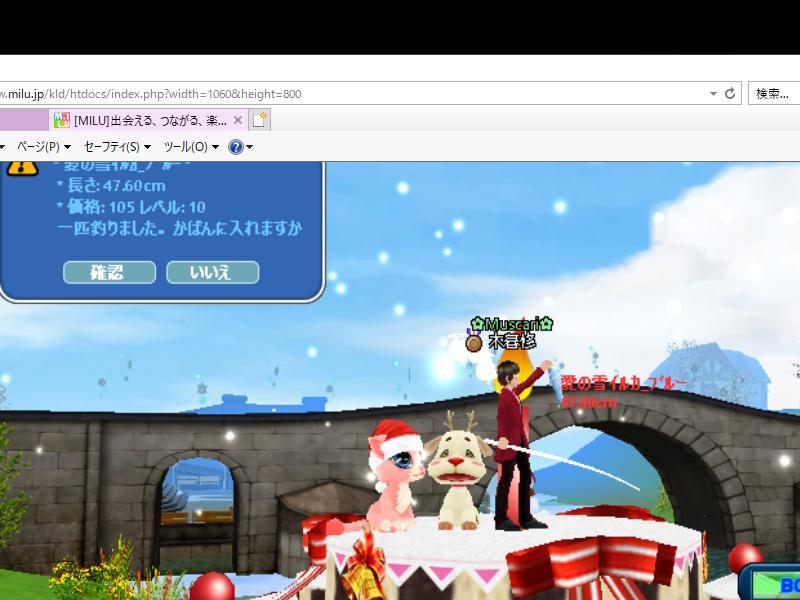
Task: Open the address bar history dropdown
Action: tap(713, 93)
